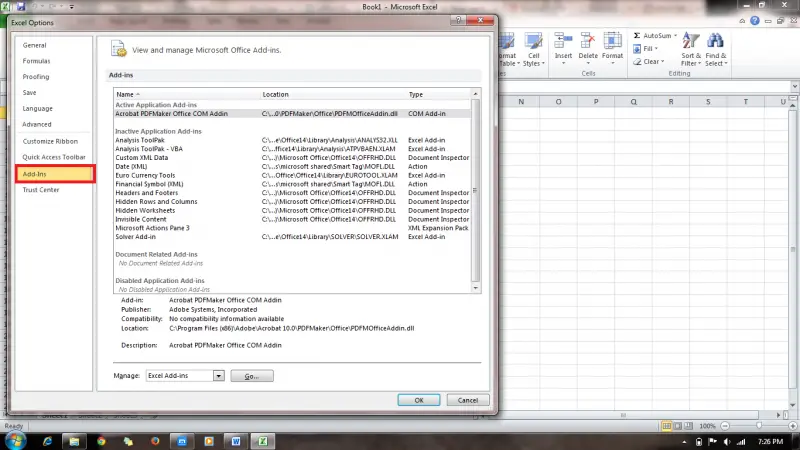Click the Delete cells icon in the ribbon
The width and height of the screenshot is (800, 450).
(588, 41)
